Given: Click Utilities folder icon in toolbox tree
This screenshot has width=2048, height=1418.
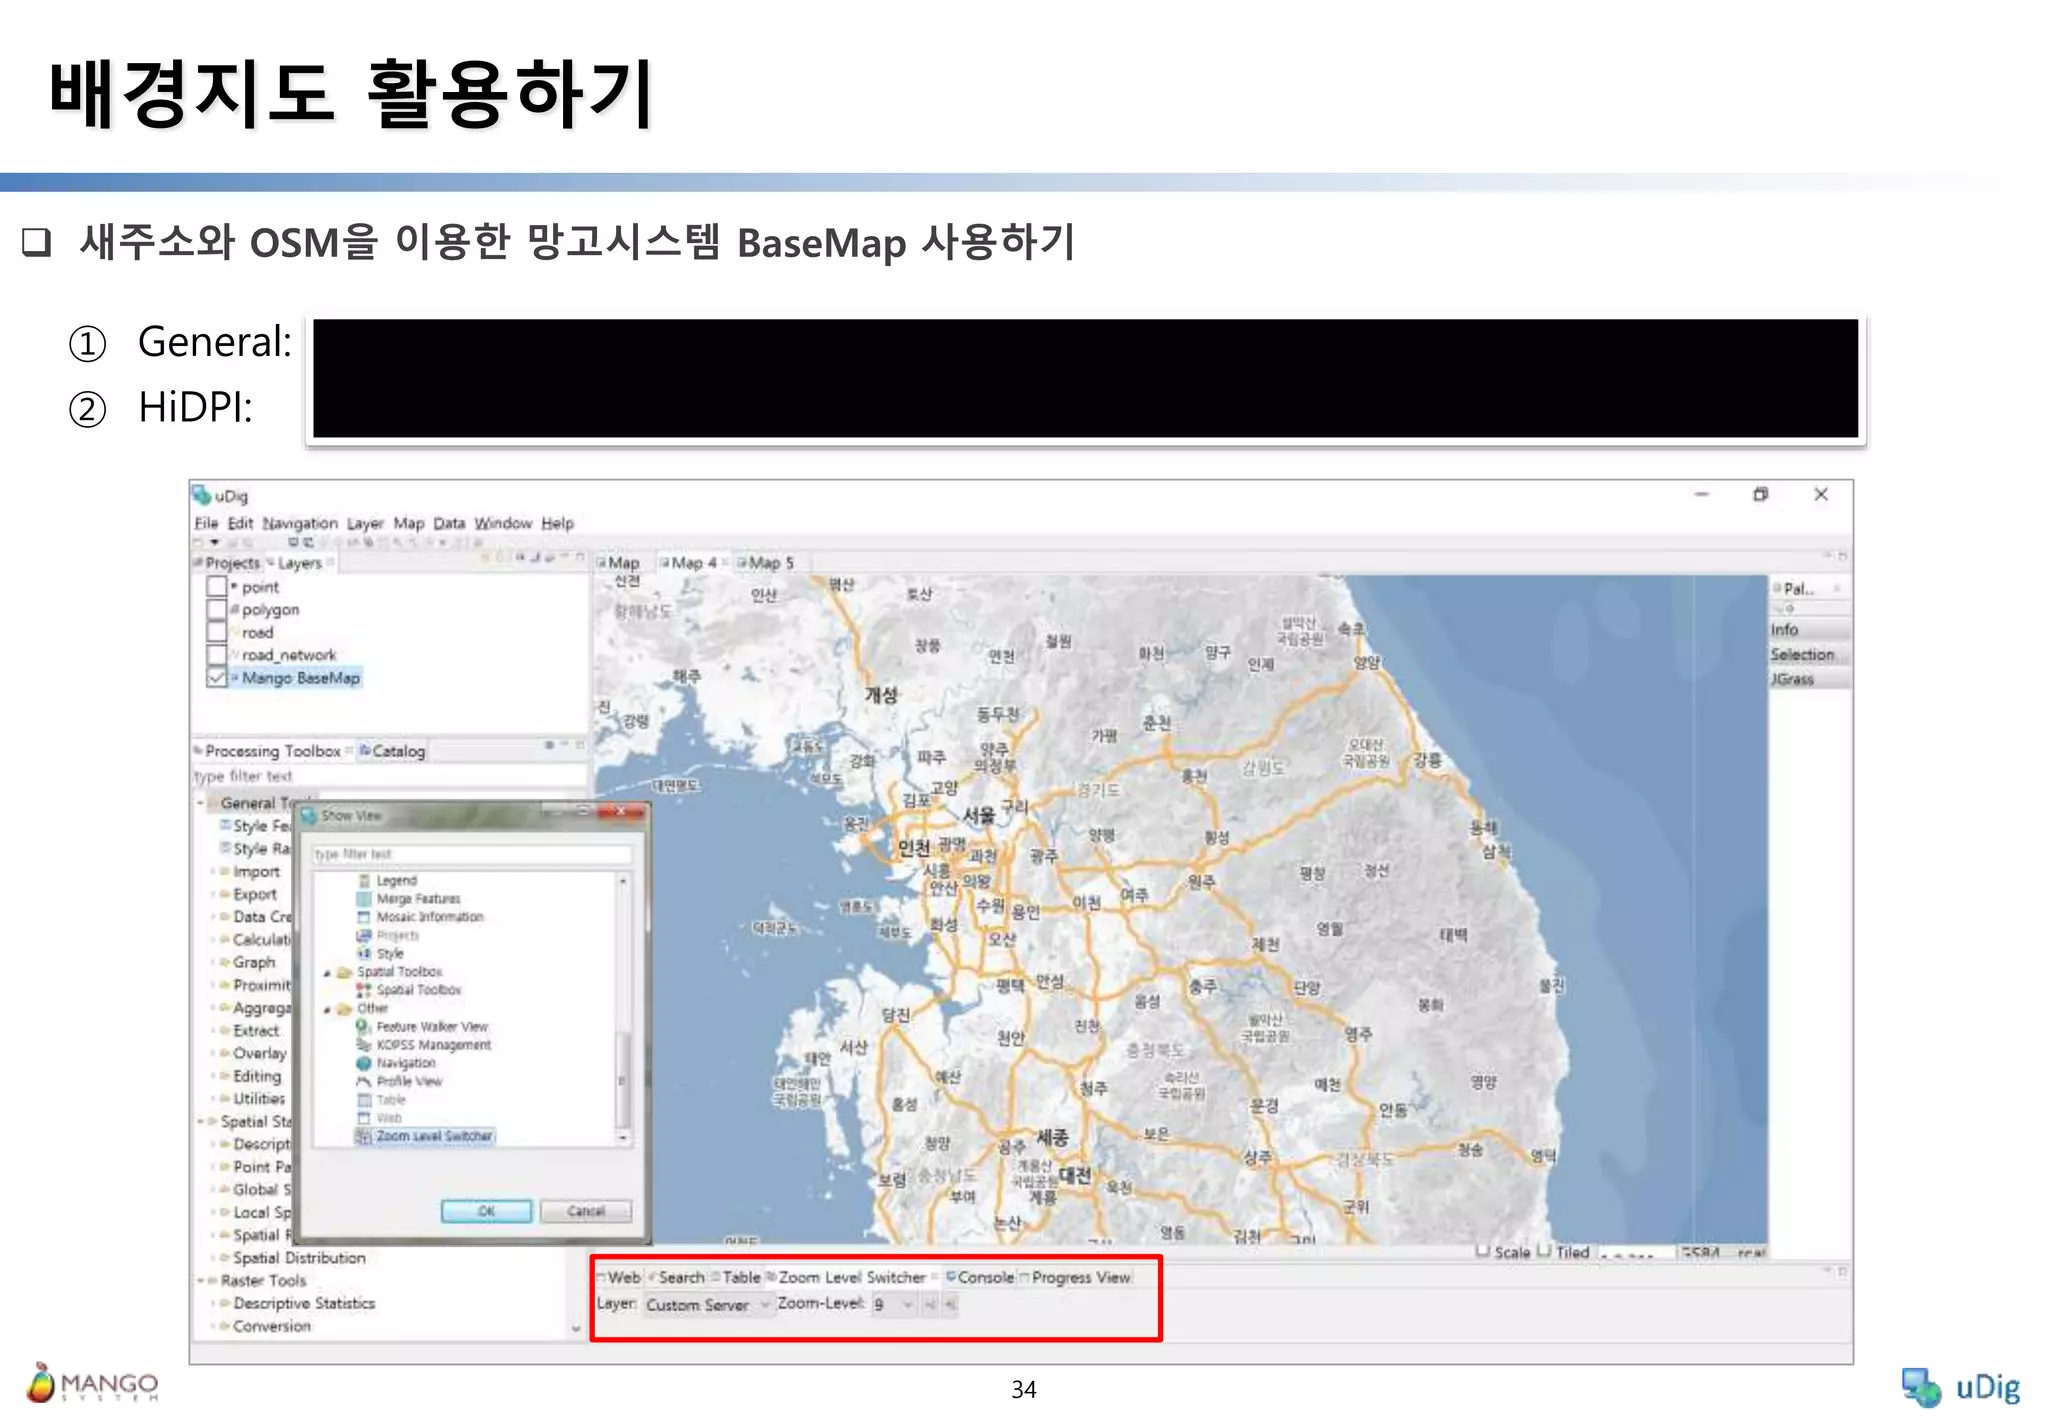Looking at the screenshot, I should point(225,1099).
